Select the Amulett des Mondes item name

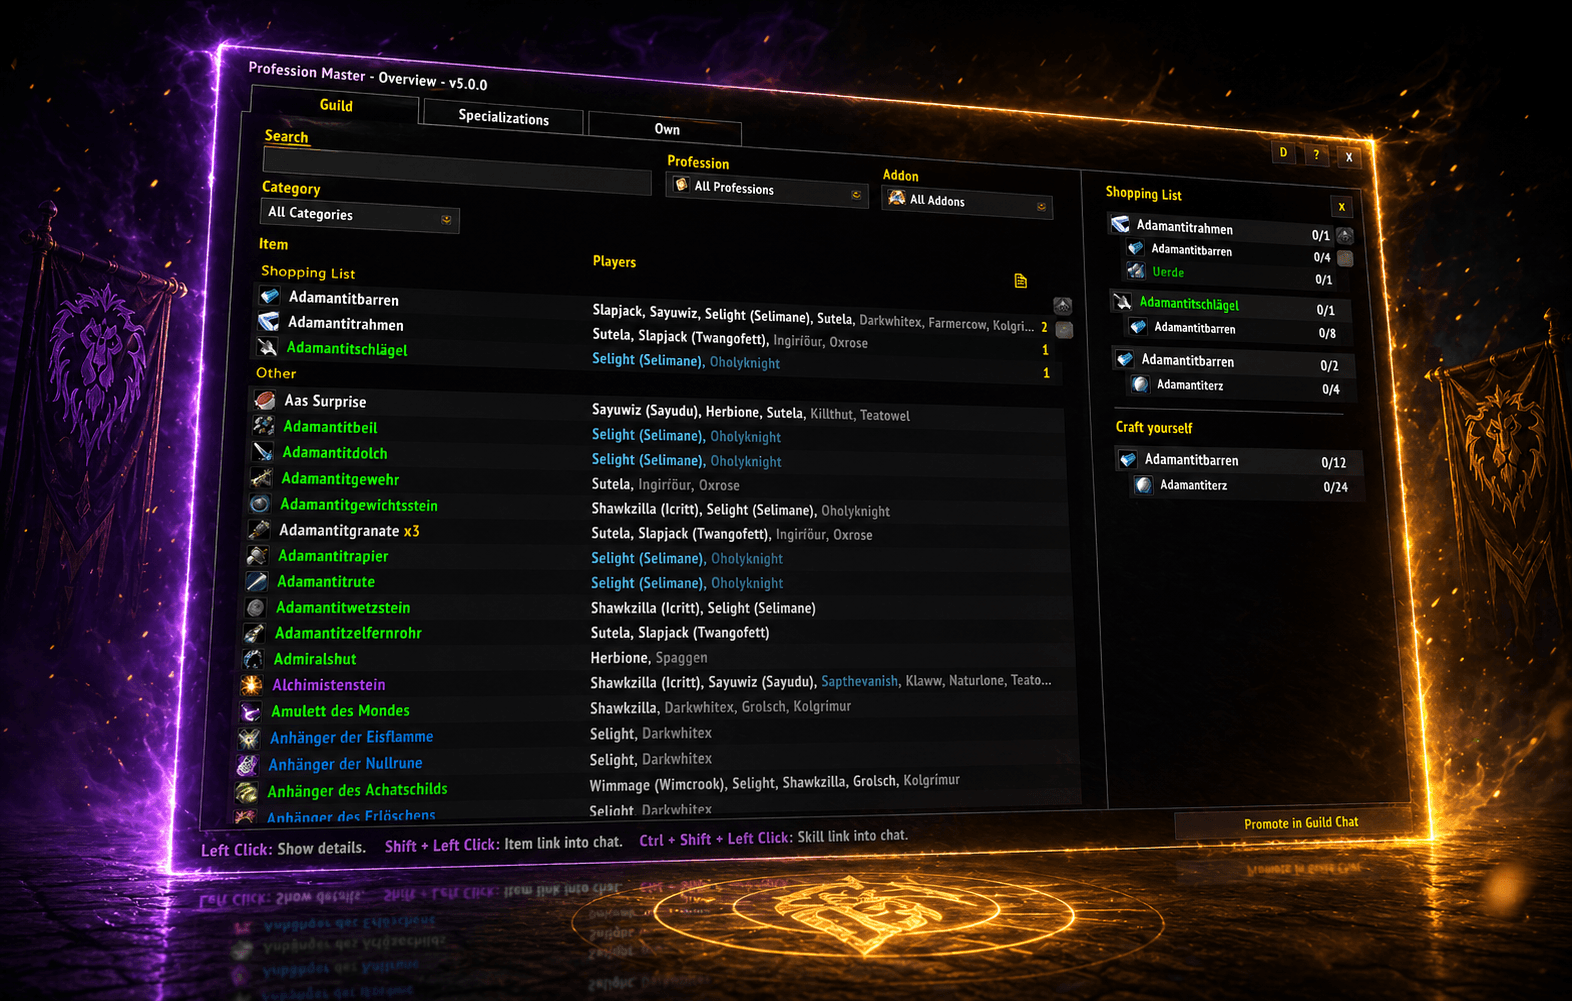[x=340, y=711]
